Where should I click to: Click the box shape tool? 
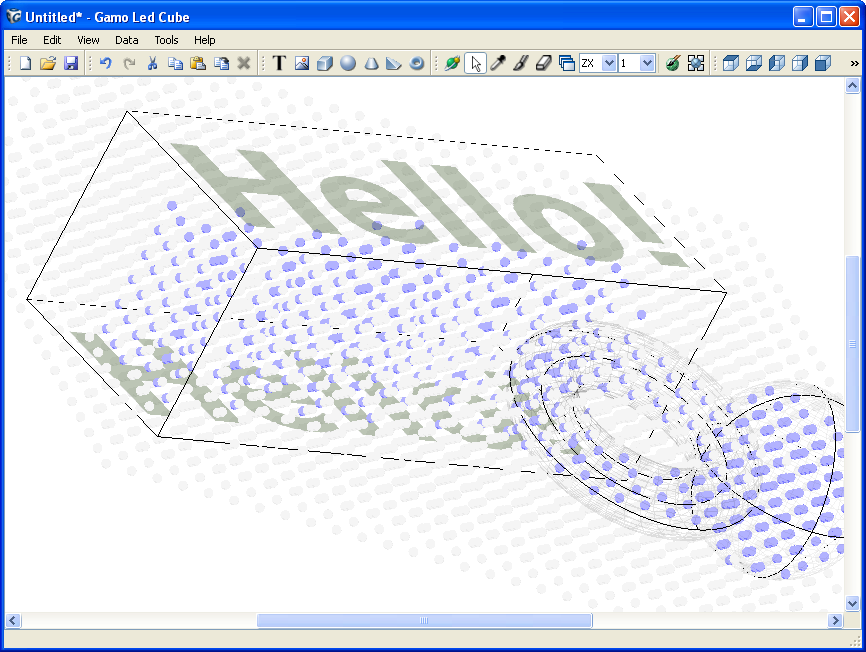point(325,63)
